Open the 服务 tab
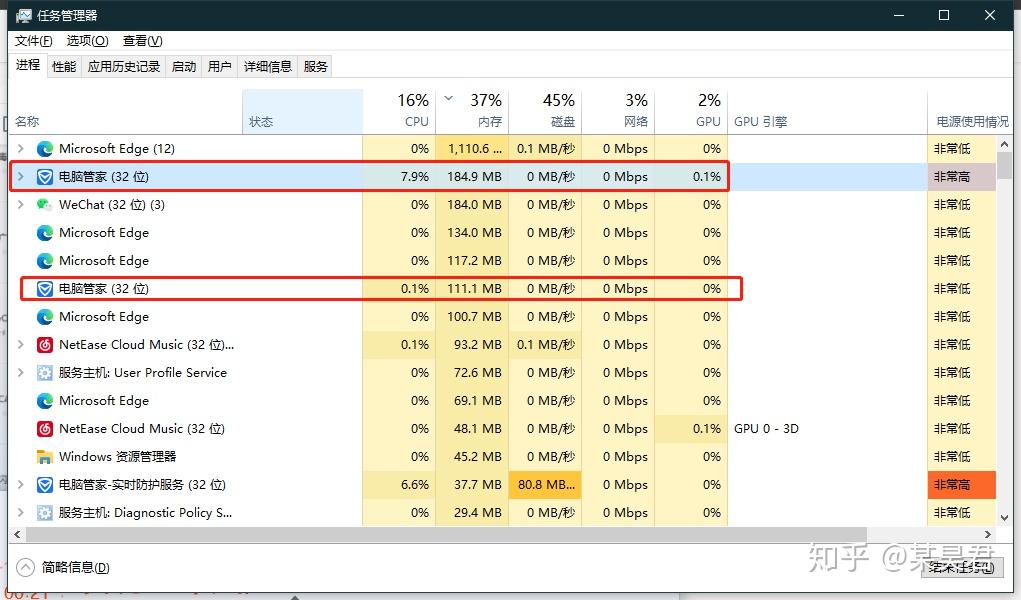 316,66
